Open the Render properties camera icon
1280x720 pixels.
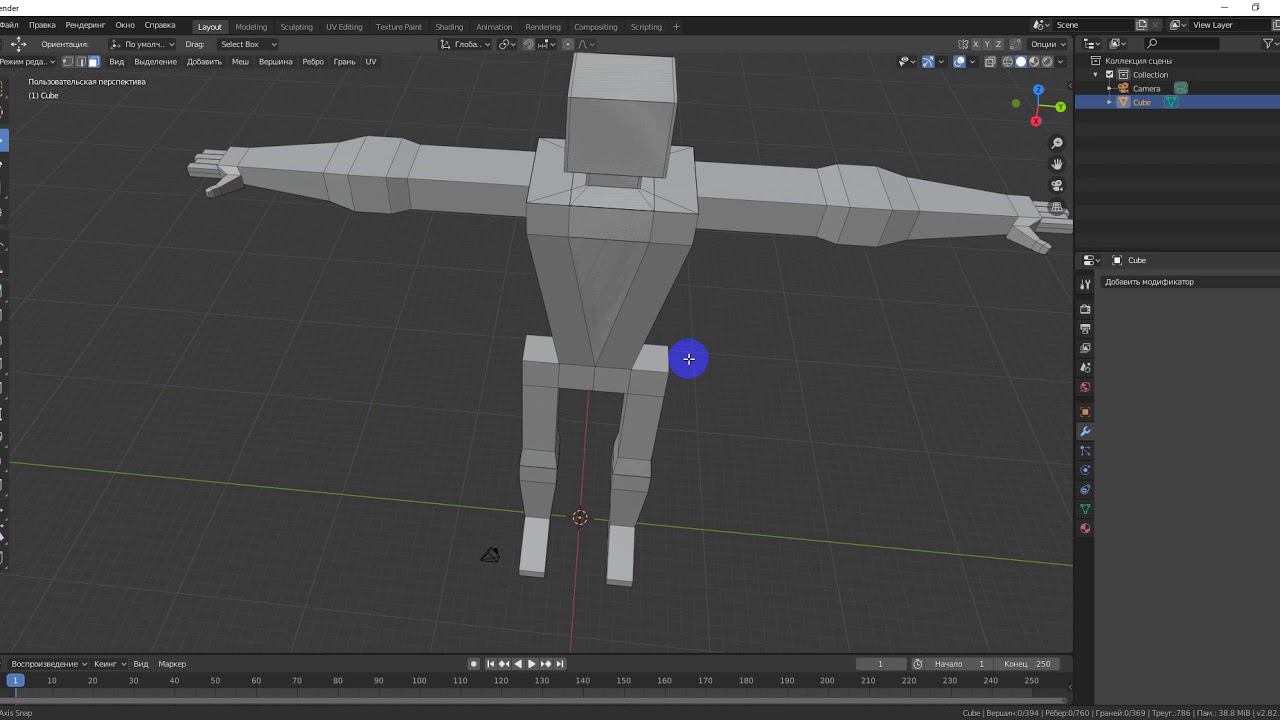point(1085,309)
